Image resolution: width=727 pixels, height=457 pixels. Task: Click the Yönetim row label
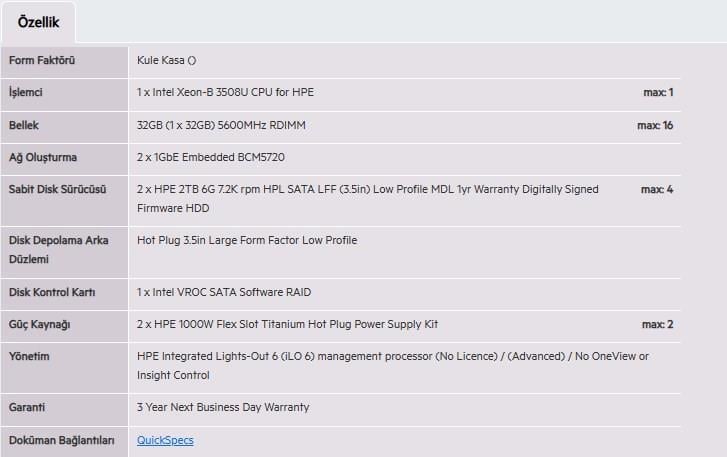click(x=29, y=356)
